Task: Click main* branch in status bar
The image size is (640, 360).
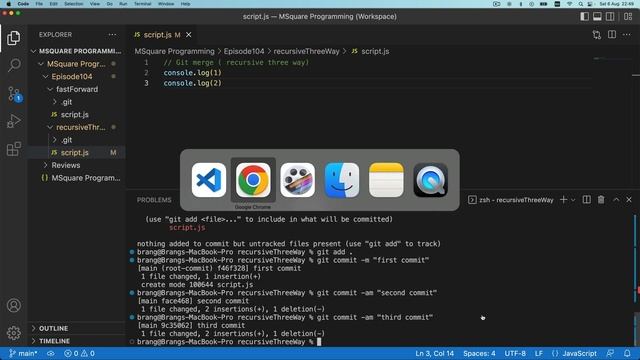Action: 23,353
